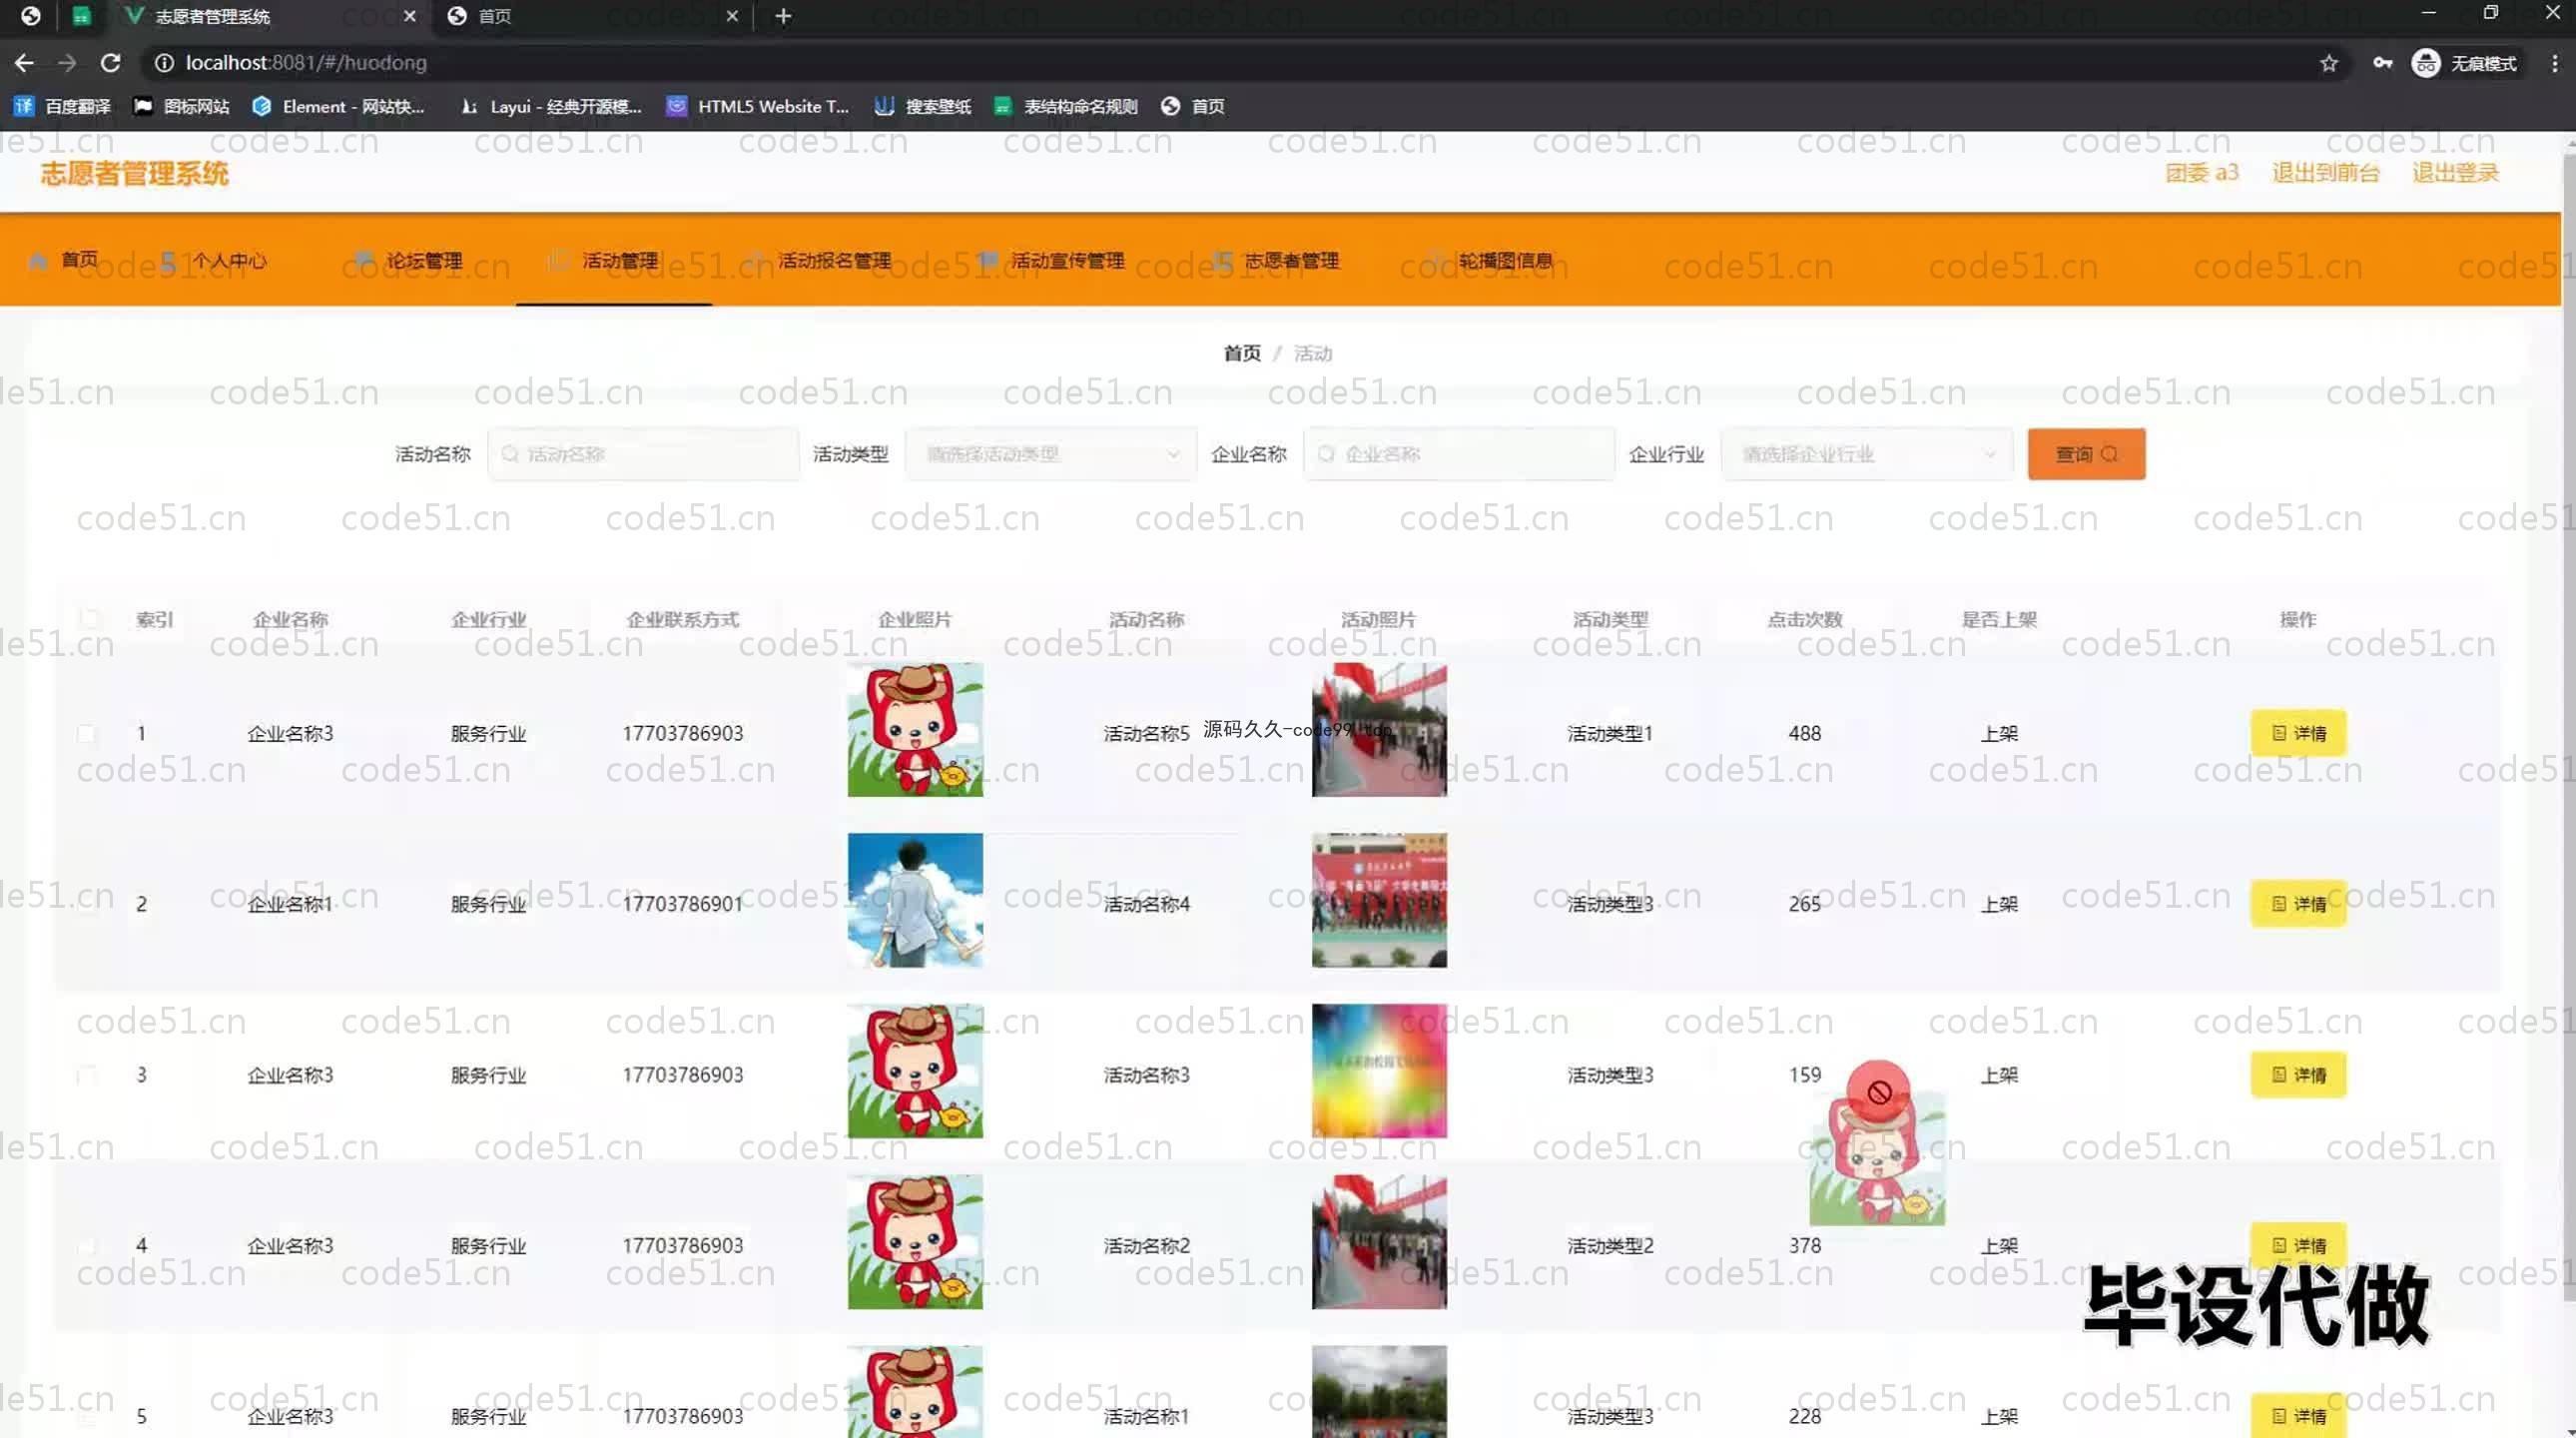This screenshot has width=2576, height=1438.
Task: Bookmark this page with the star icon
Action: 2329,63
